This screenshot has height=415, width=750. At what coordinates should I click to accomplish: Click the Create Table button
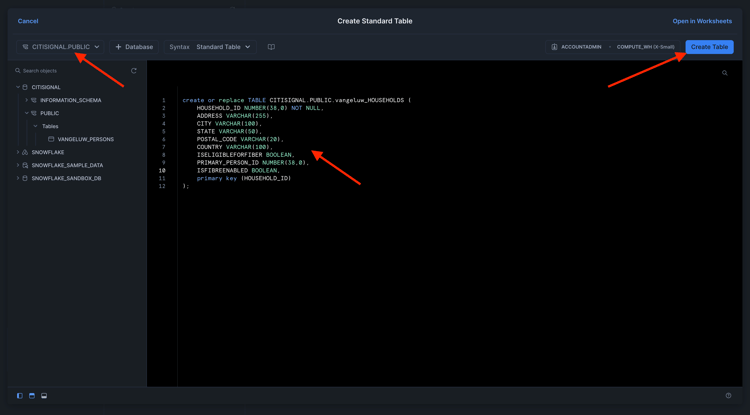coord(709,47)
